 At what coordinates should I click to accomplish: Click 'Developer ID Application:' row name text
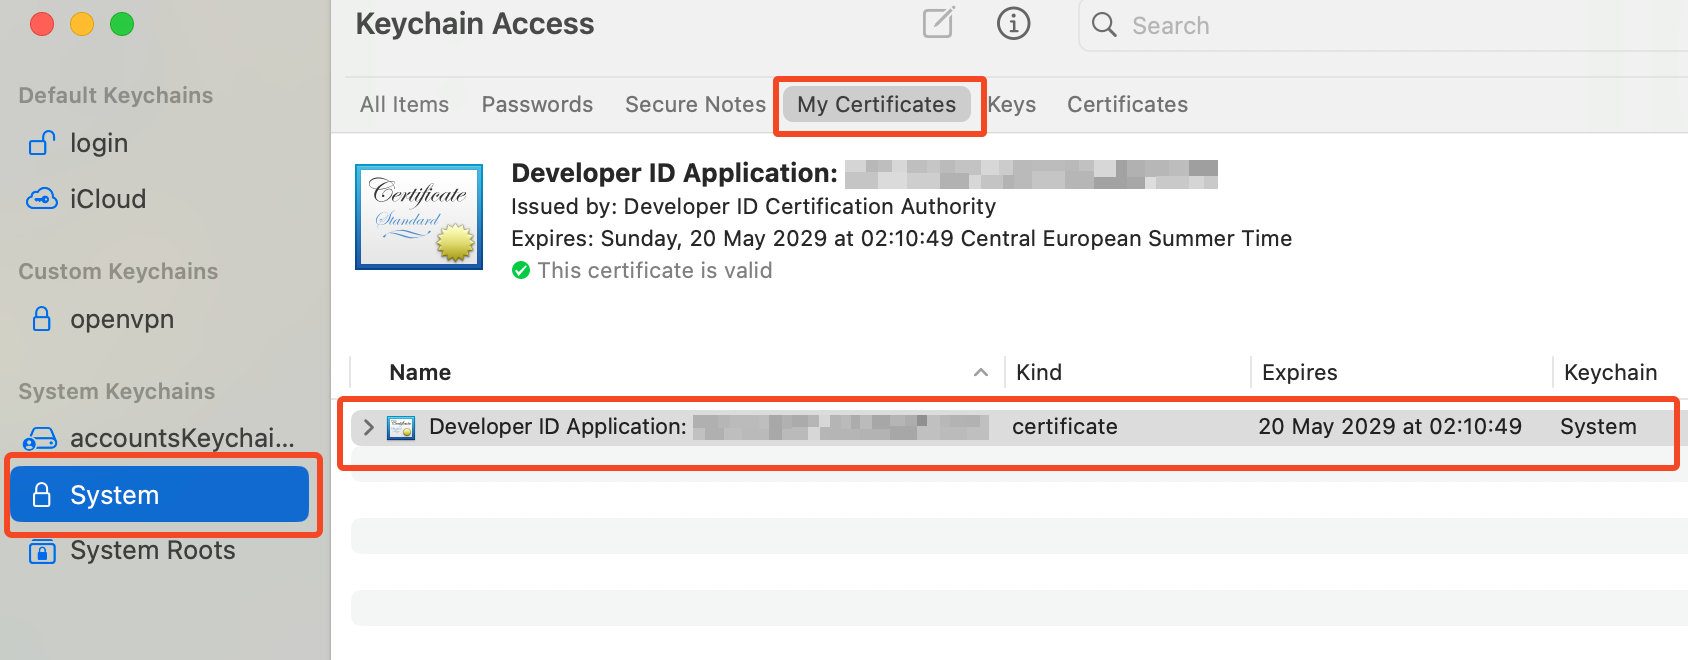click(558, 427)
